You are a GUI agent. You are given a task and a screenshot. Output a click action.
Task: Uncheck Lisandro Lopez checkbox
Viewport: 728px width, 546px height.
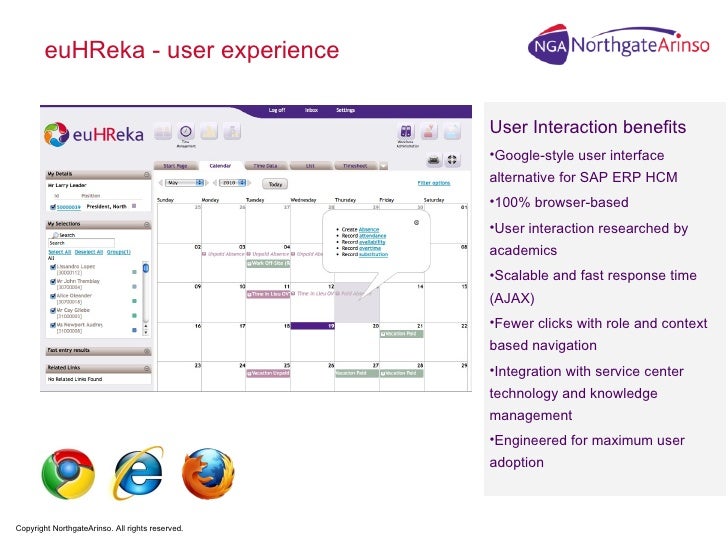click(52, 267)
